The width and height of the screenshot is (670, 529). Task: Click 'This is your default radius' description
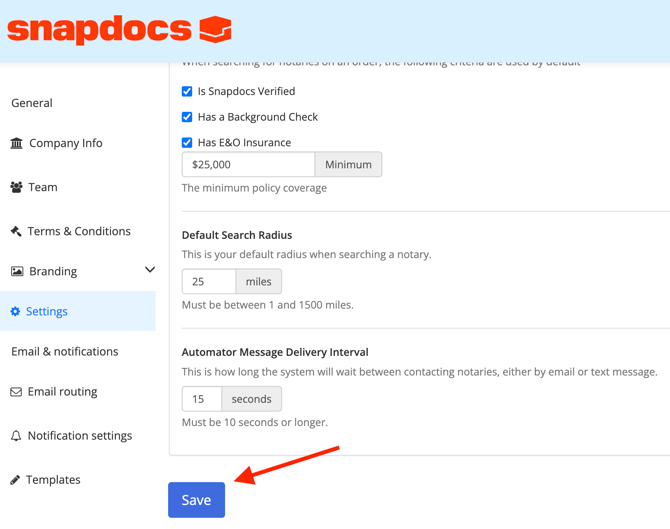[x=306, y=255]
